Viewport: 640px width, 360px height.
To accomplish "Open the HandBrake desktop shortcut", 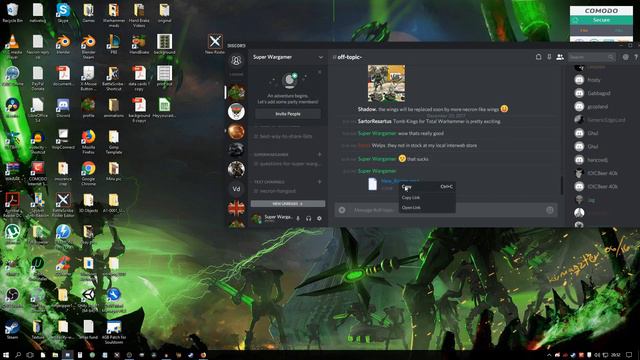I will tap(139, 44).
